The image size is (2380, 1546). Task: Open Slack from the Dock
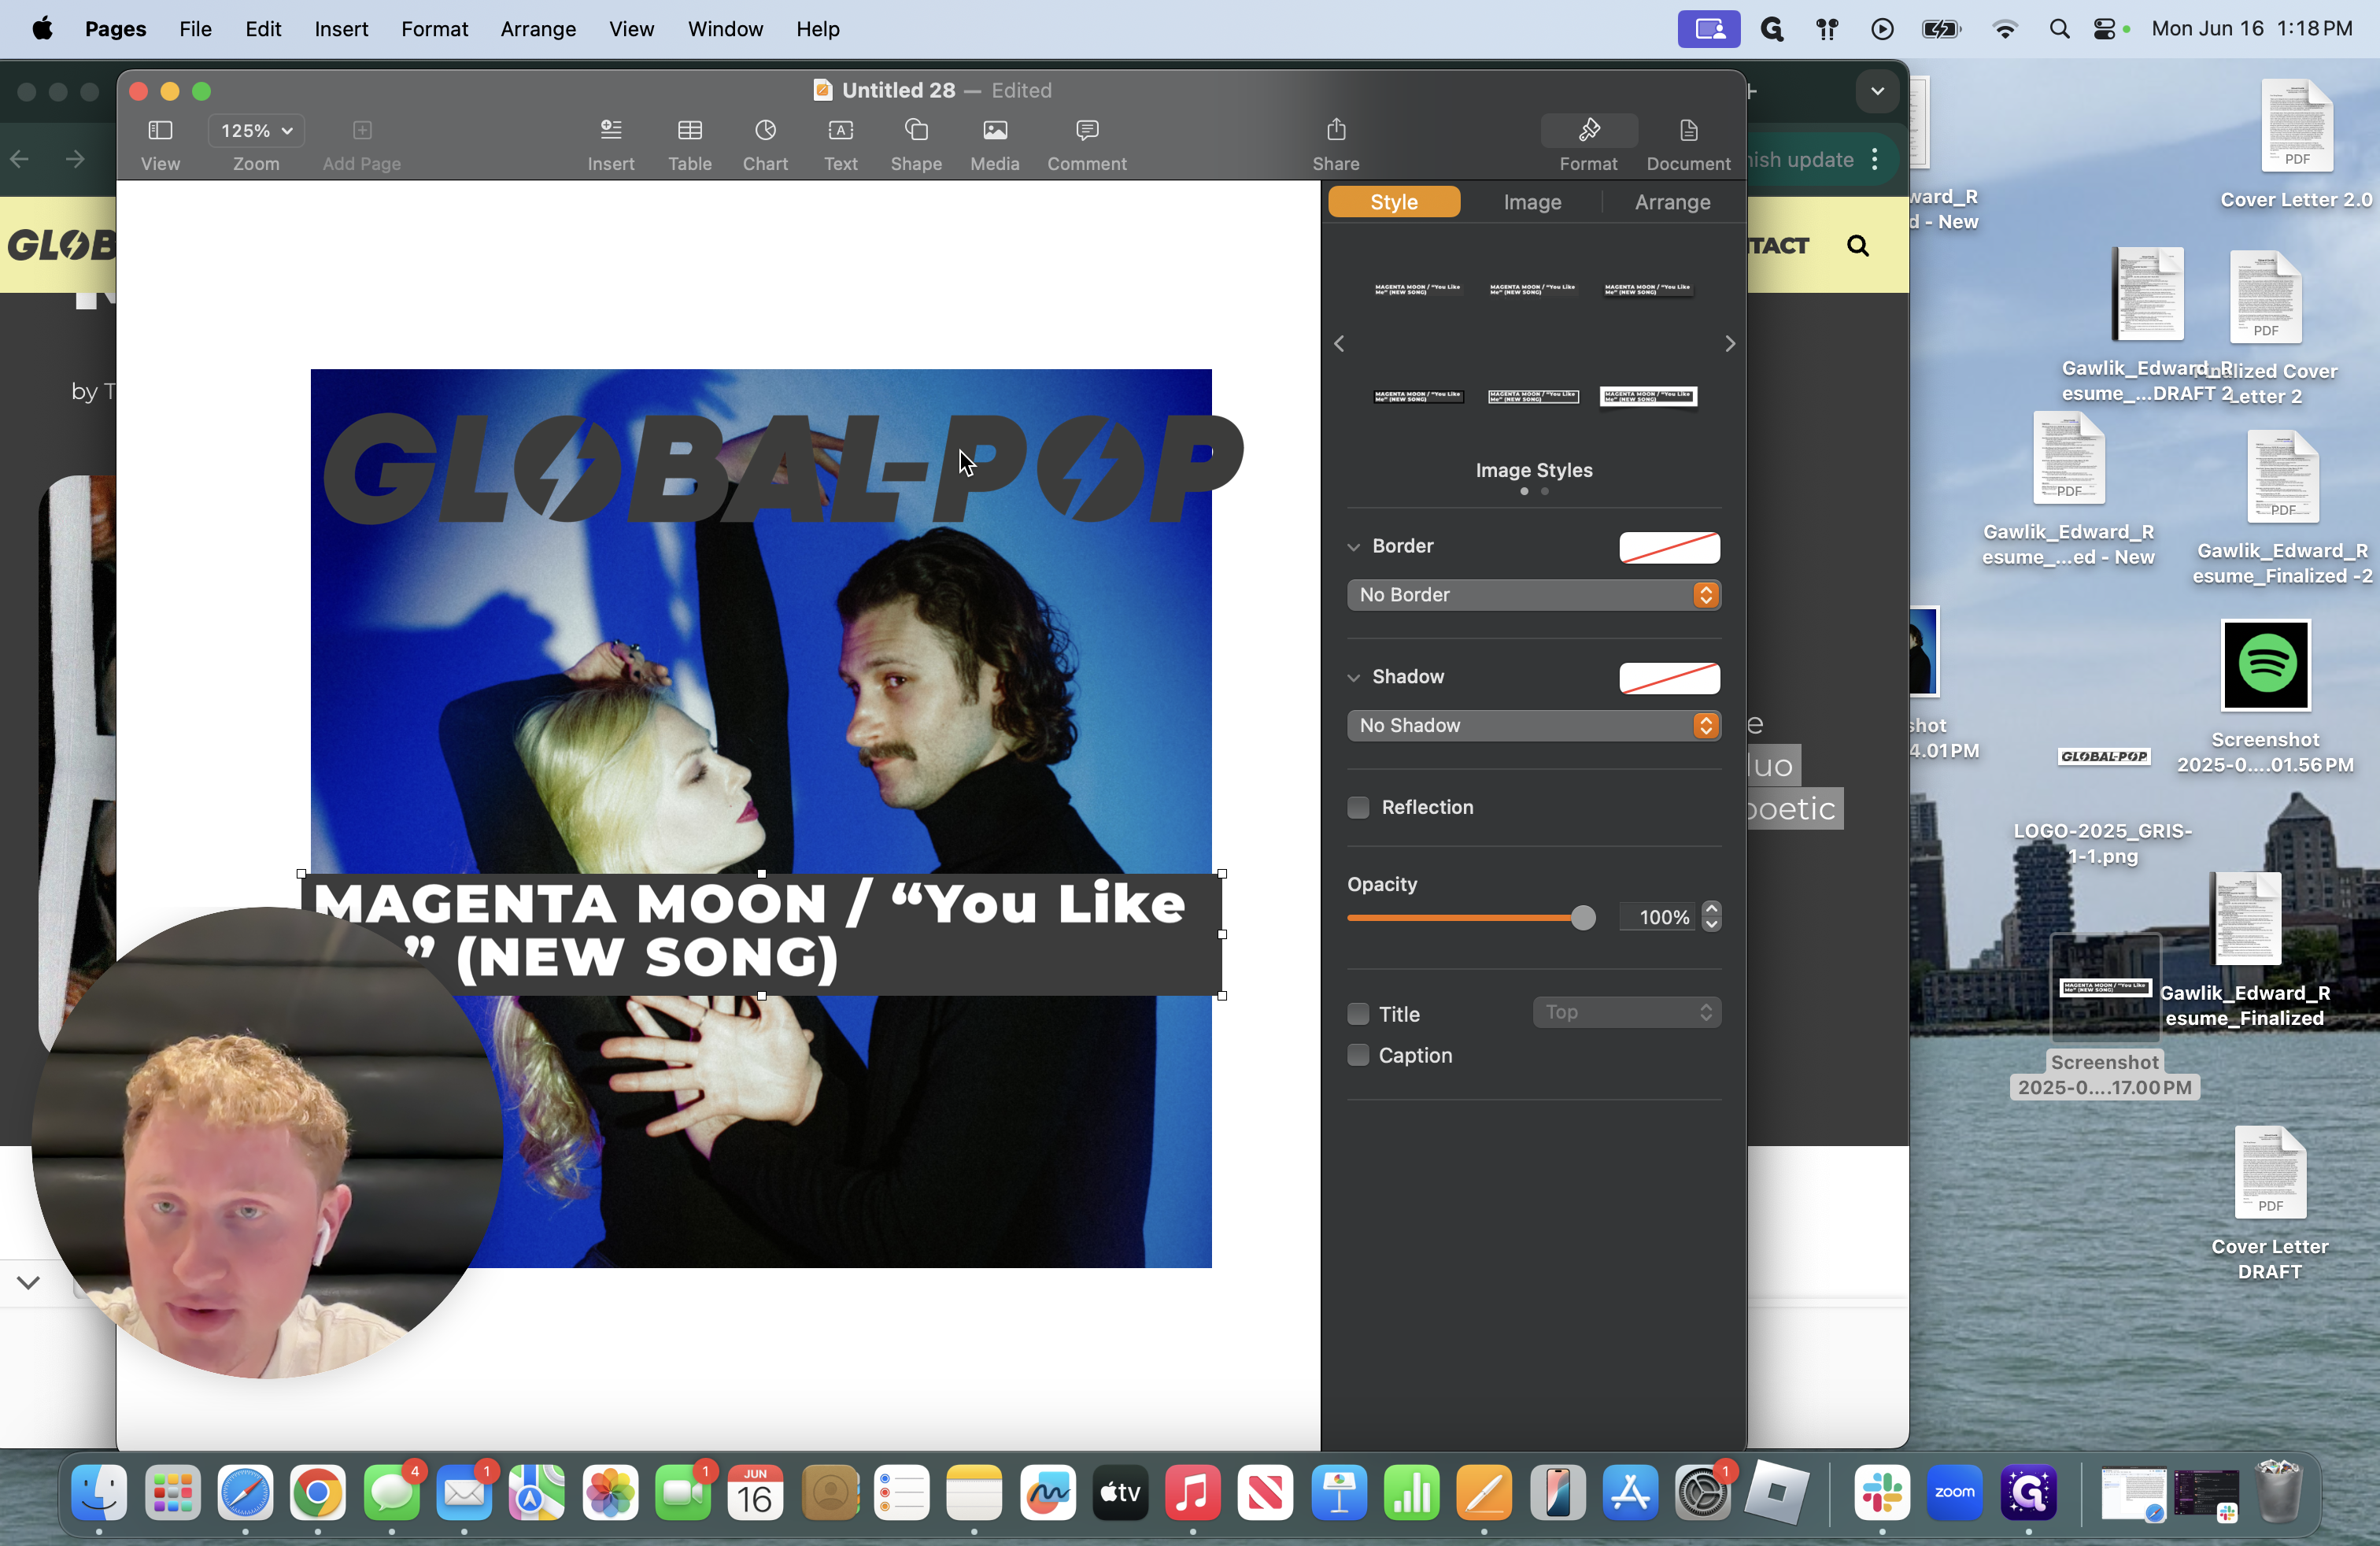click(x=1882, y=1493)
